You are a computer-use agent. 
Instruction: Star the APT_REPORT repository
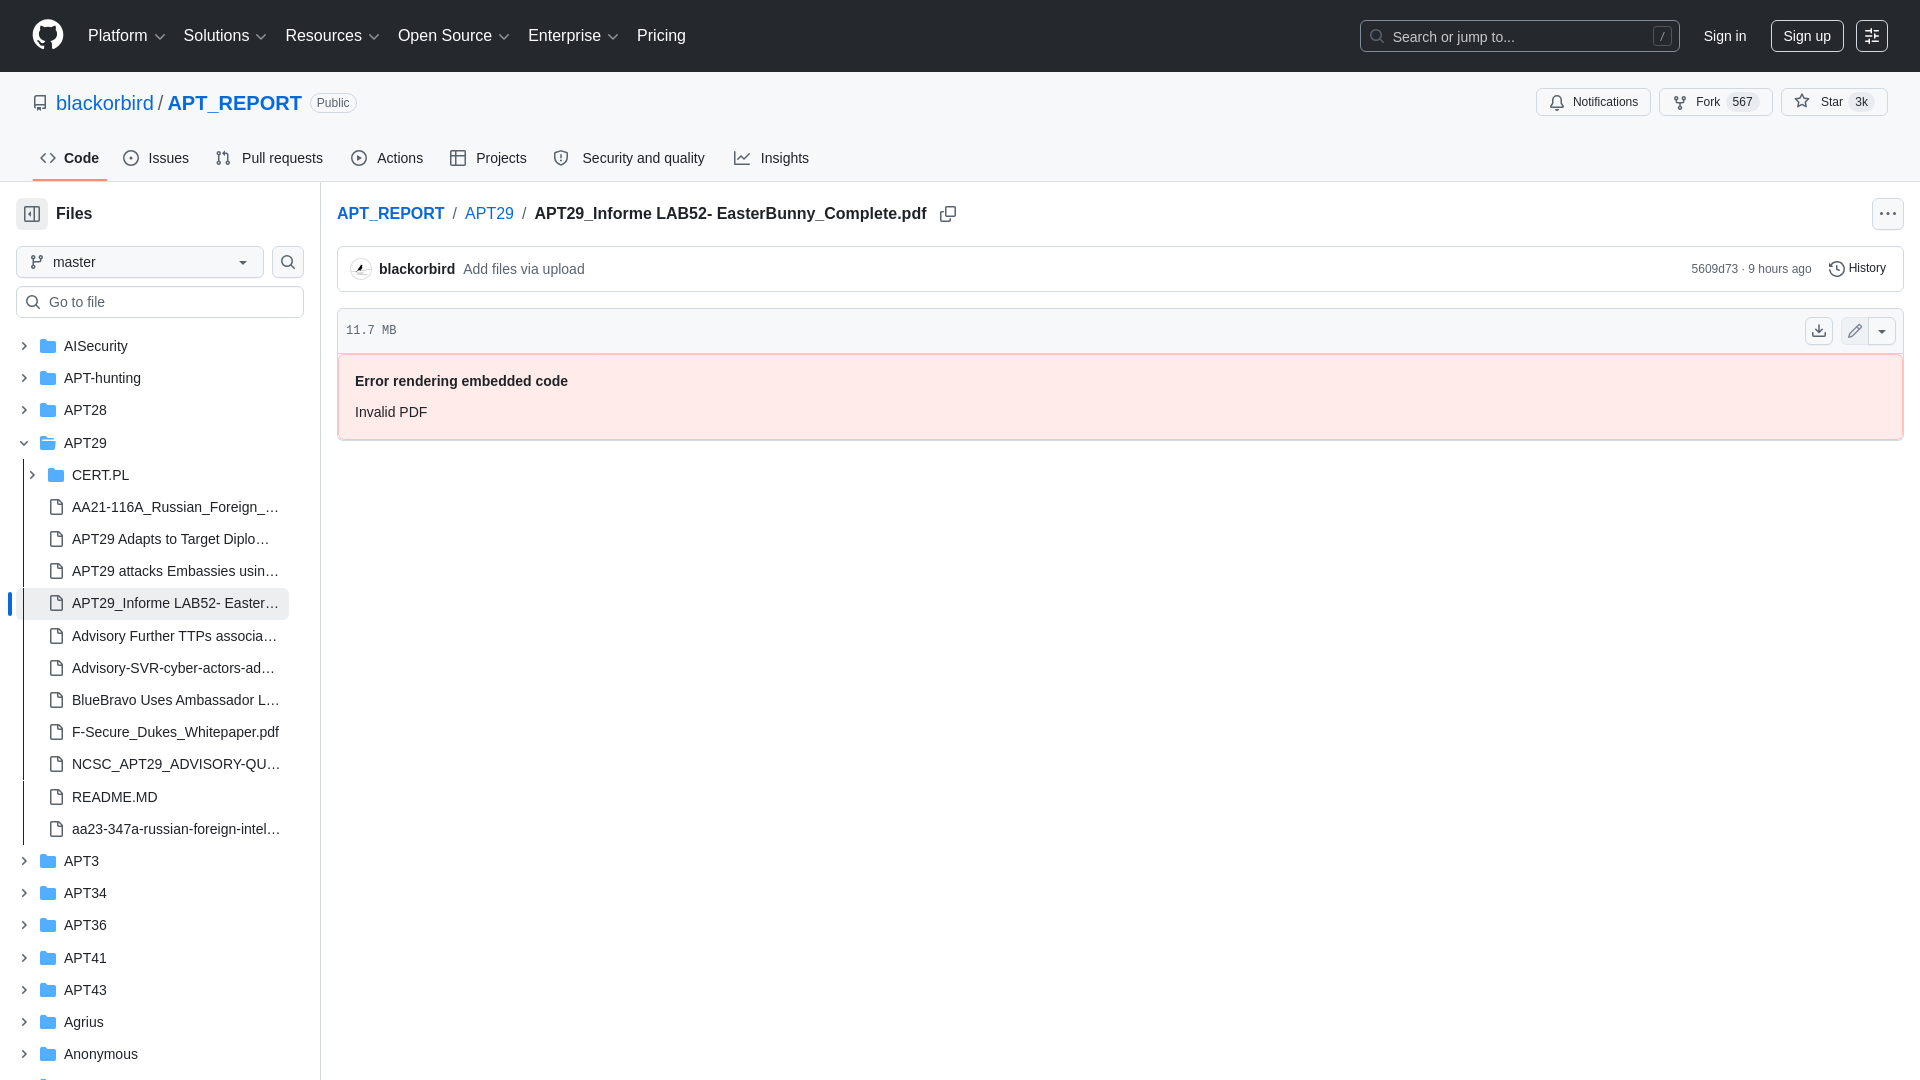(1833, 102)
